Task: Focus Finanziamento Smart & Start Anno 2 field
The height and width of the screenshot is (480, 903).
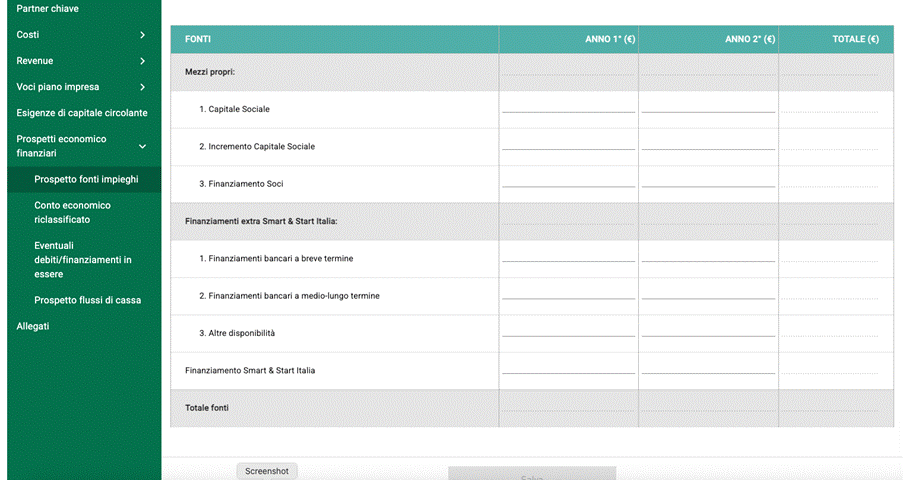Action: 708,368
